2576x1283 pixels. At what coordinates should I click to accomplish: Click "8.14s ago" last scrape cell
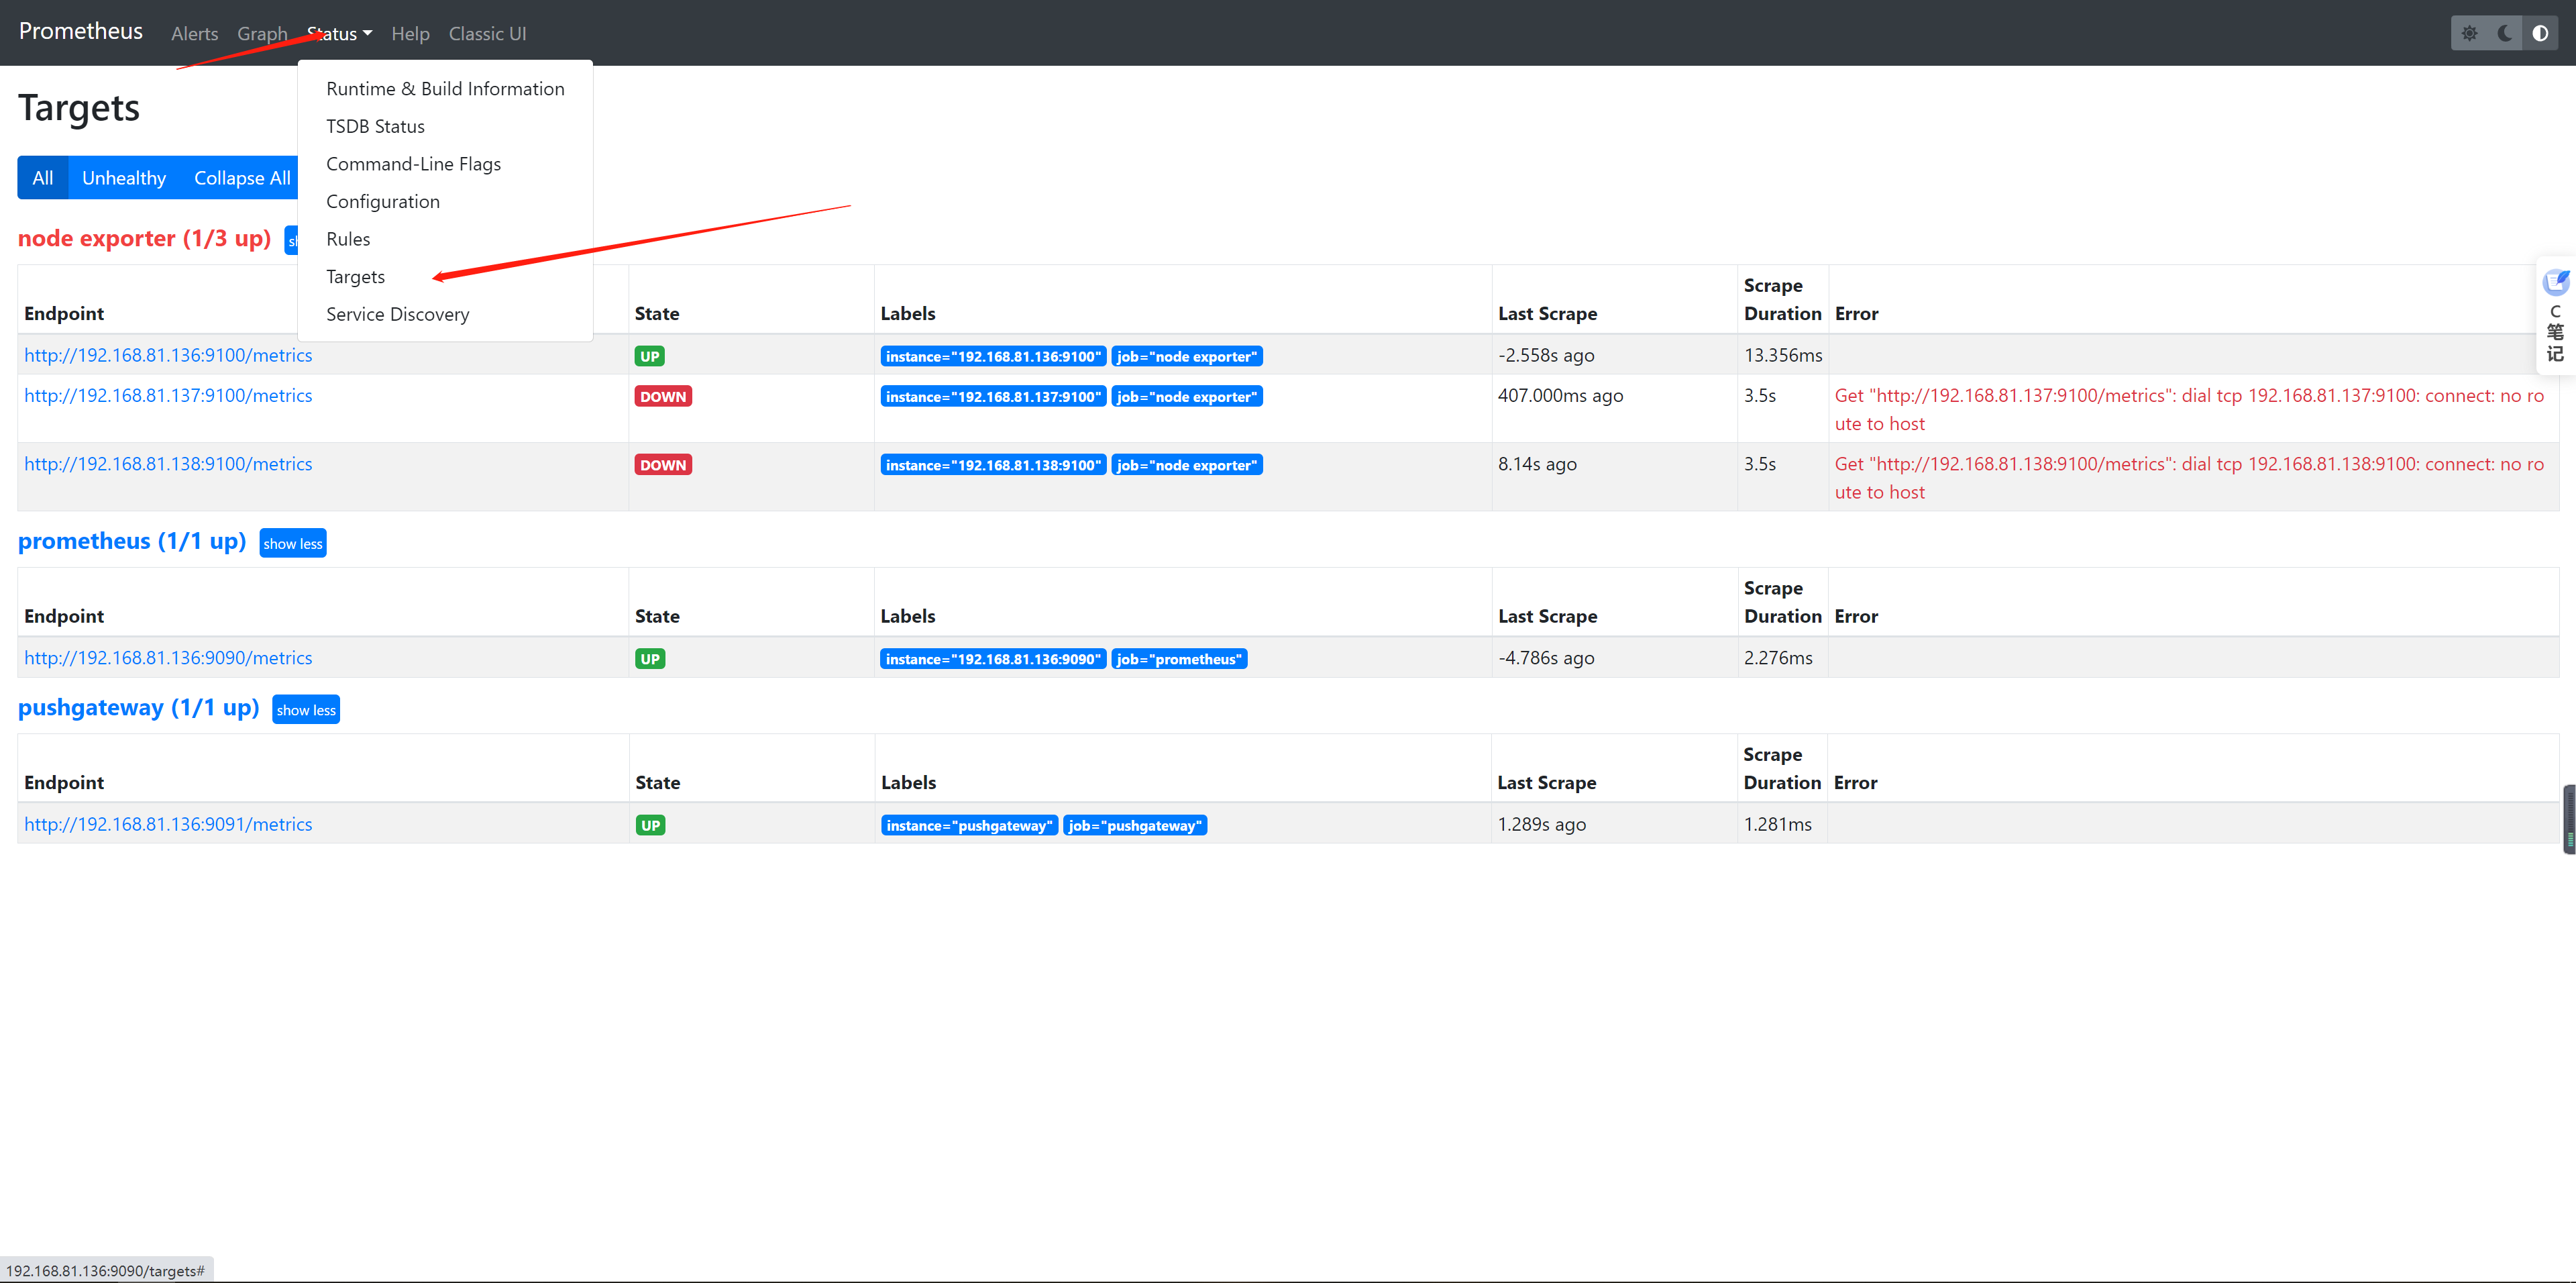[x=1537, y=464]
